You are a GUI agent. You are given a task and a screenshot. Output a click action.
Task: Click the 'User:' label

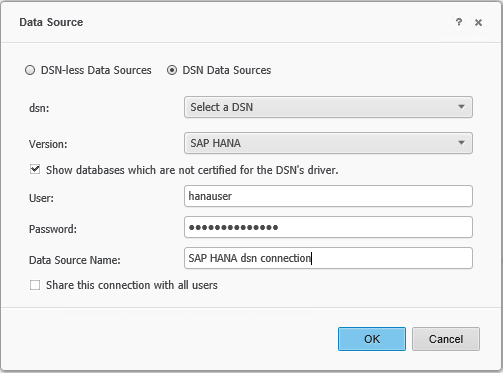(41, 198)
